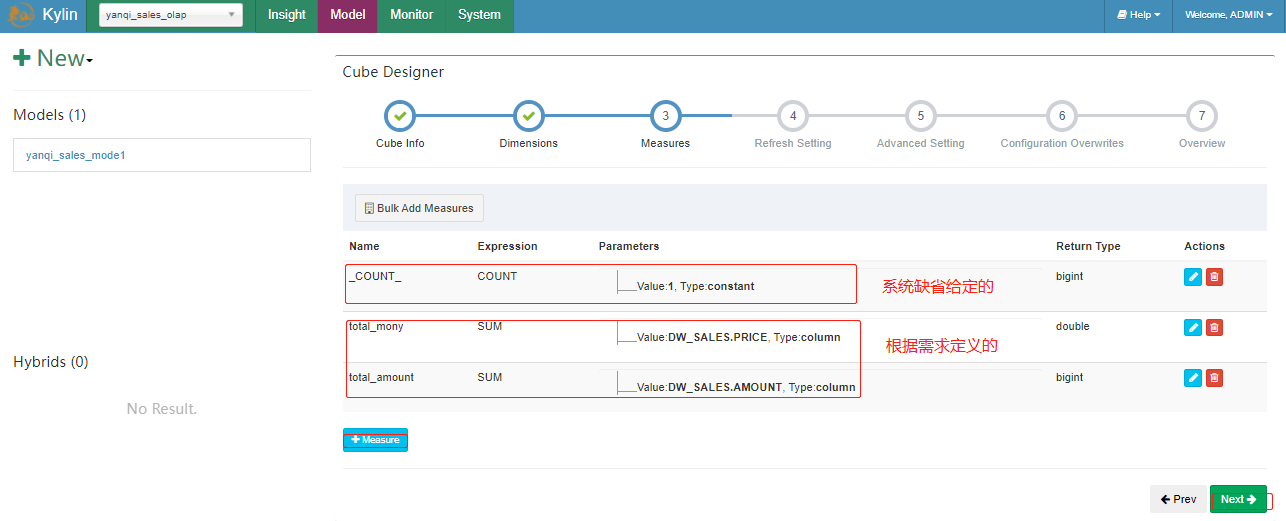Open the yanqi_sales_olap project dropdown

click(171, 15)
